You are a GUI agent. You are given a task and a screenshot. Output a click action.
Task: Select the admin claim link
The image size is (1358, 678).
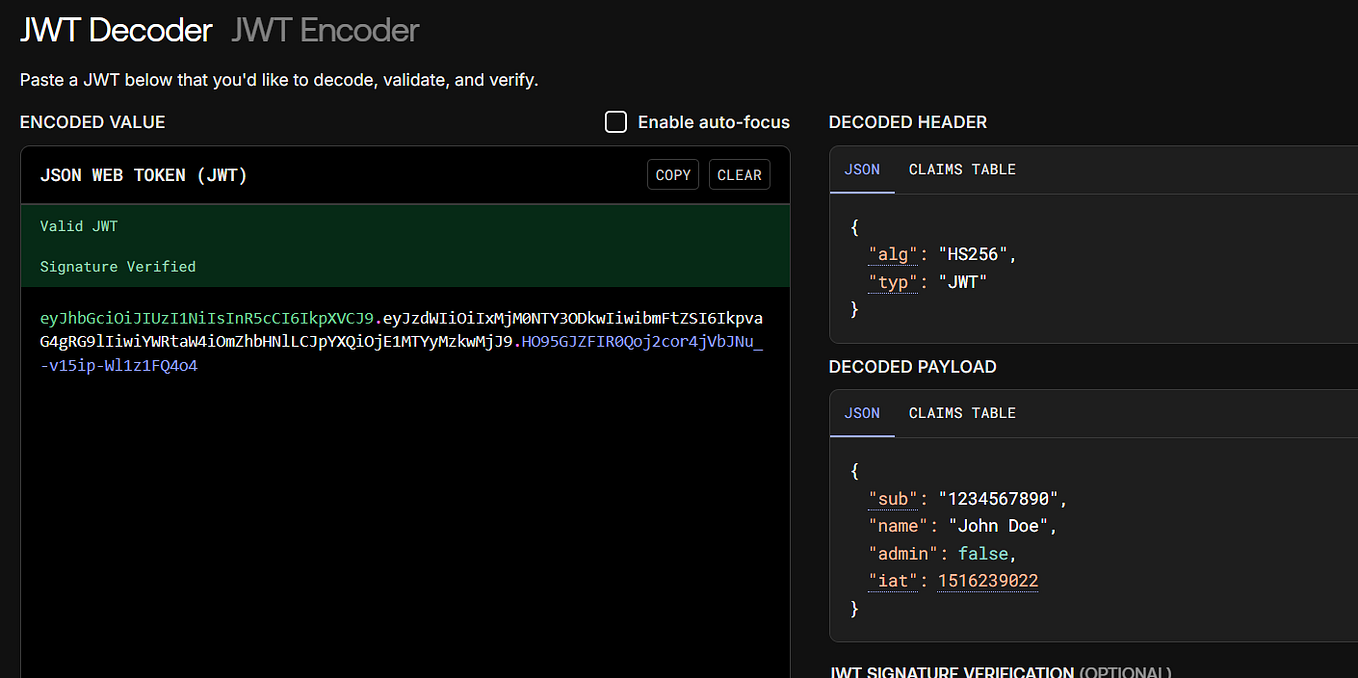903,553
